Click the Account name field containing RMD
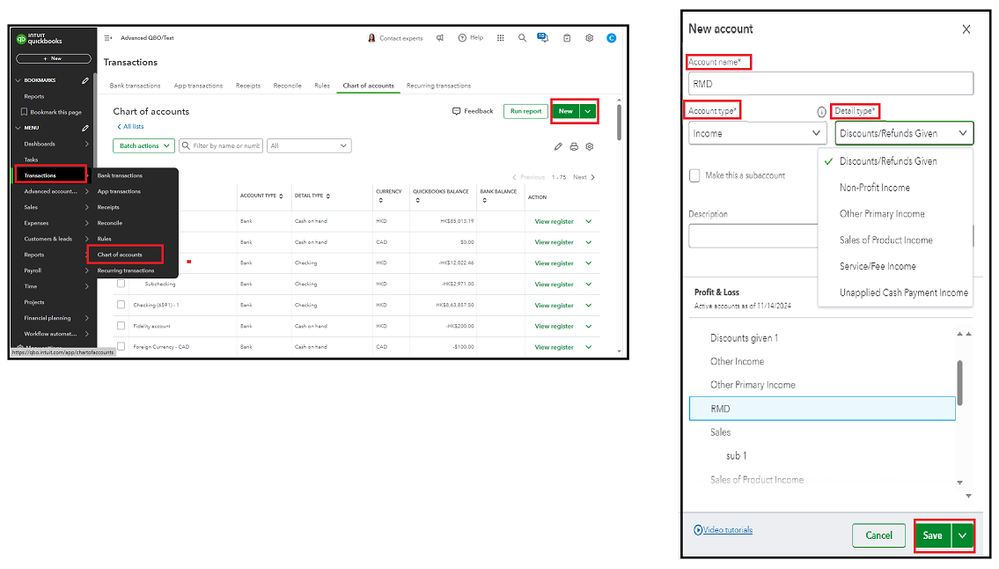The height and width of the screenshot is (569, 999). click(831, 83)
